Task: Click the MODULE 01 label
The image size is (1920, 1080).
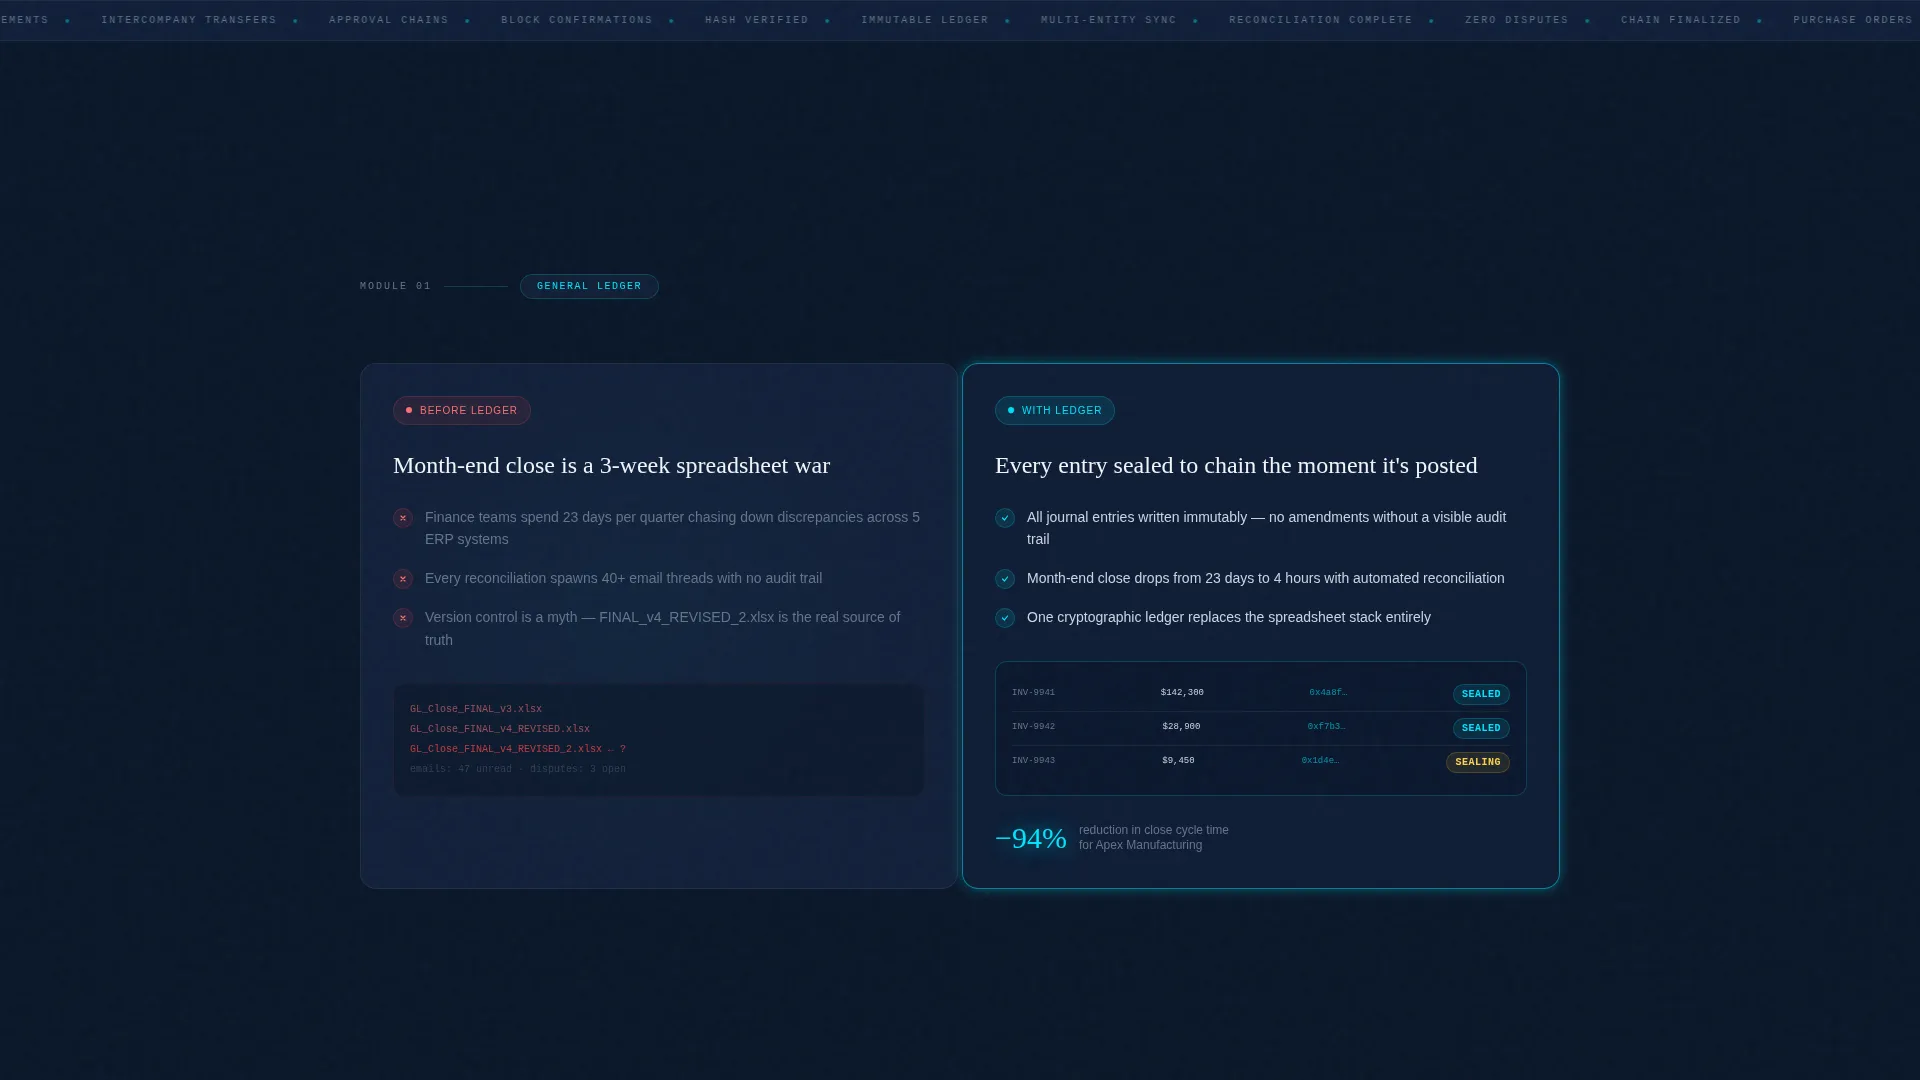Action: (x=396, y=286)
